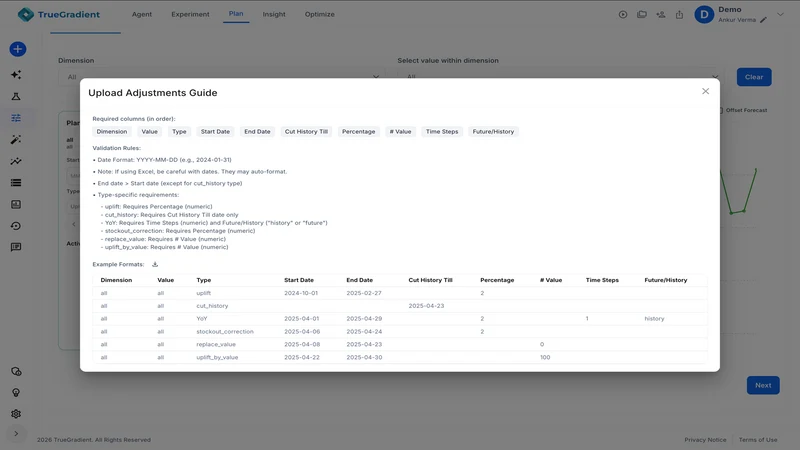Open the magic wand sidebar icon
The height and width of the screenshot is (450, 800).
[16, 139]
